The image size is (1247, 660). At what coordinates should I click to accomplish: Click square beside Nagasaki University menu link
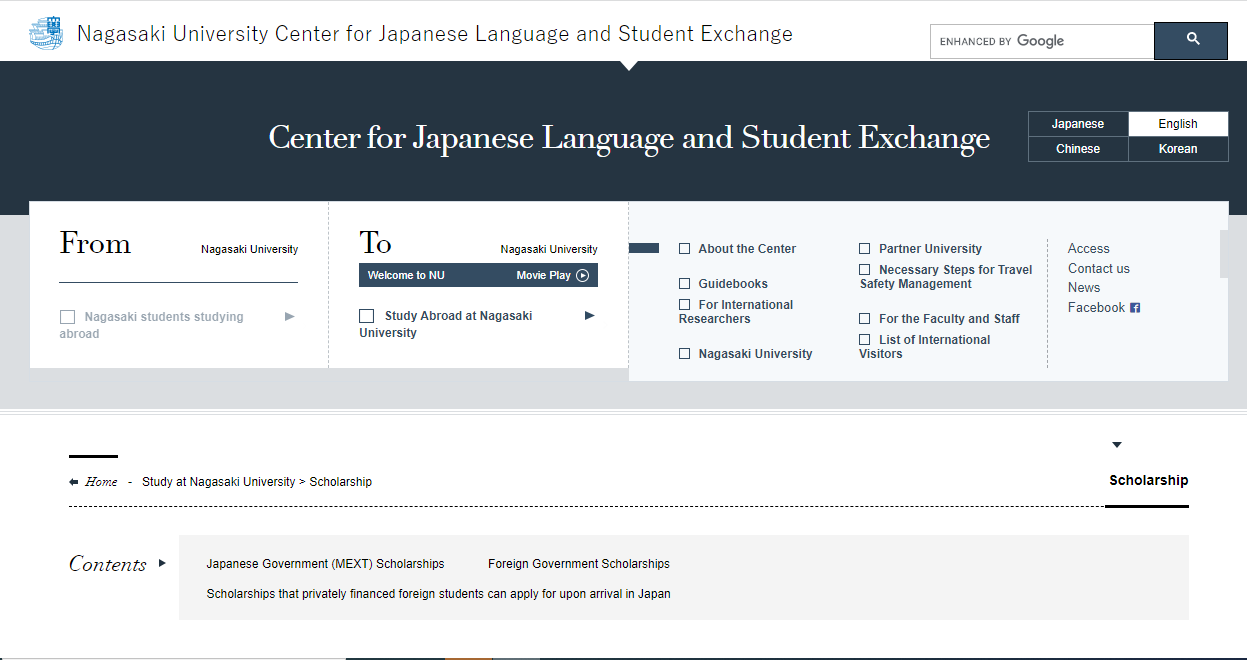point(685,354)
